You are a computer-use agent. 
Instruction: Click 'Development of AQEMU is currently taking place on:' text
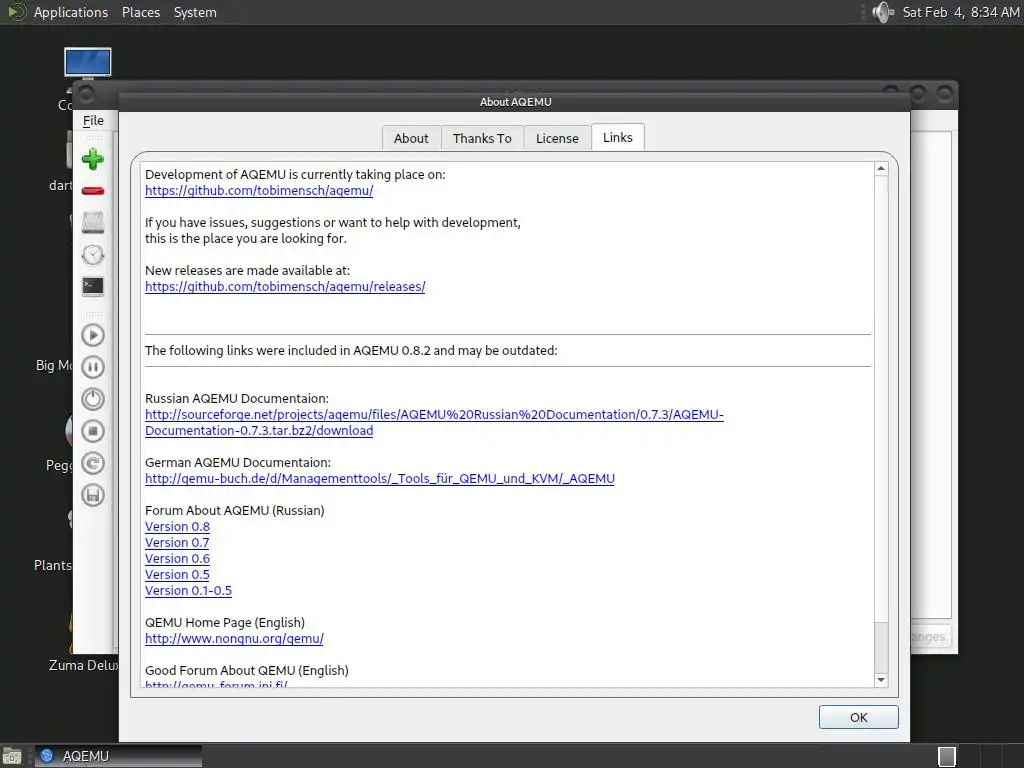click(x=295, y=174)
